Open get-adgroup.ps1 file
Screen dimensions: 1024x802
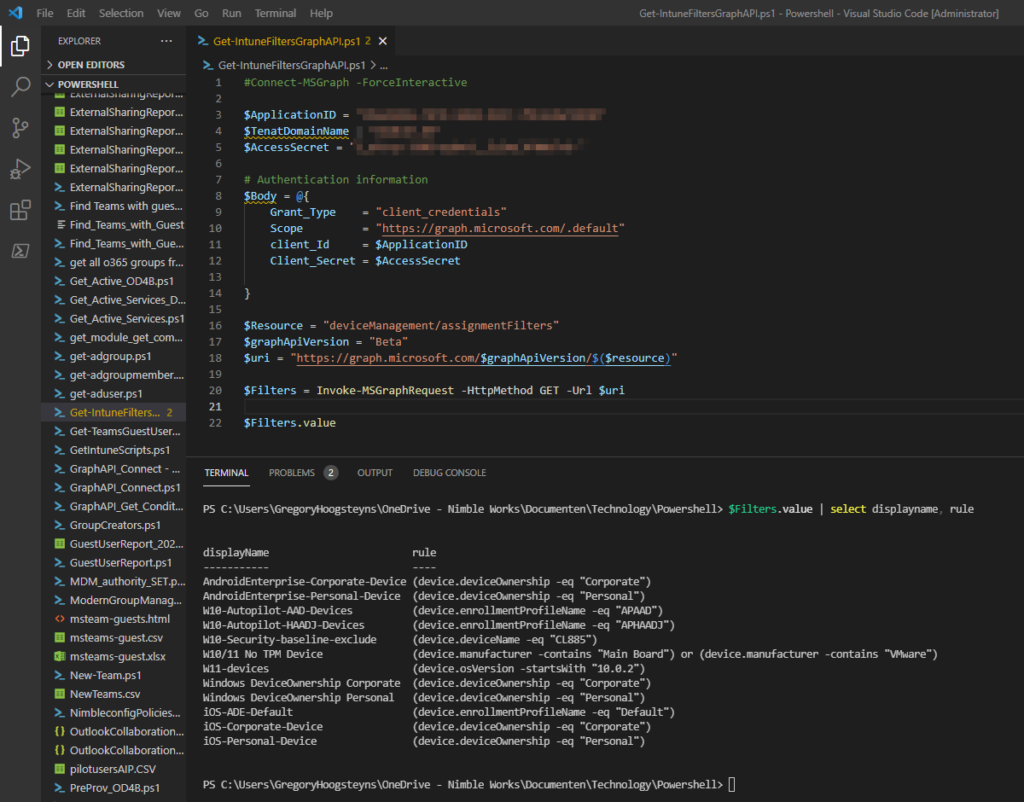coord(114,356)
